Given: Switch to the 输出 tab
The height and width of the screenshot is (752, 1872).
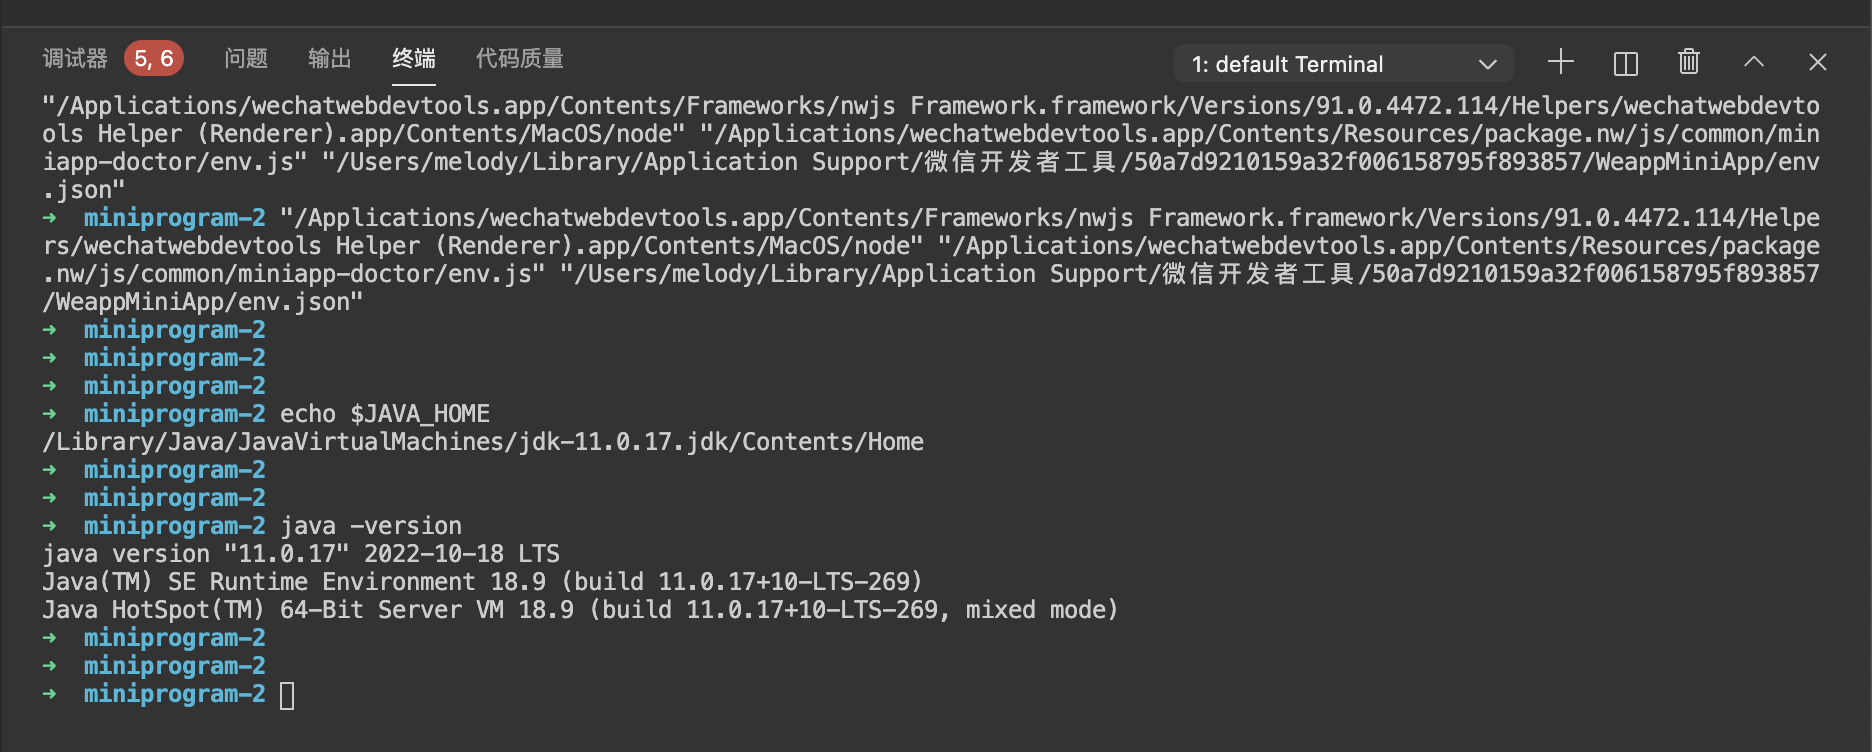Looking at the screenshot, I should (330, 59).
